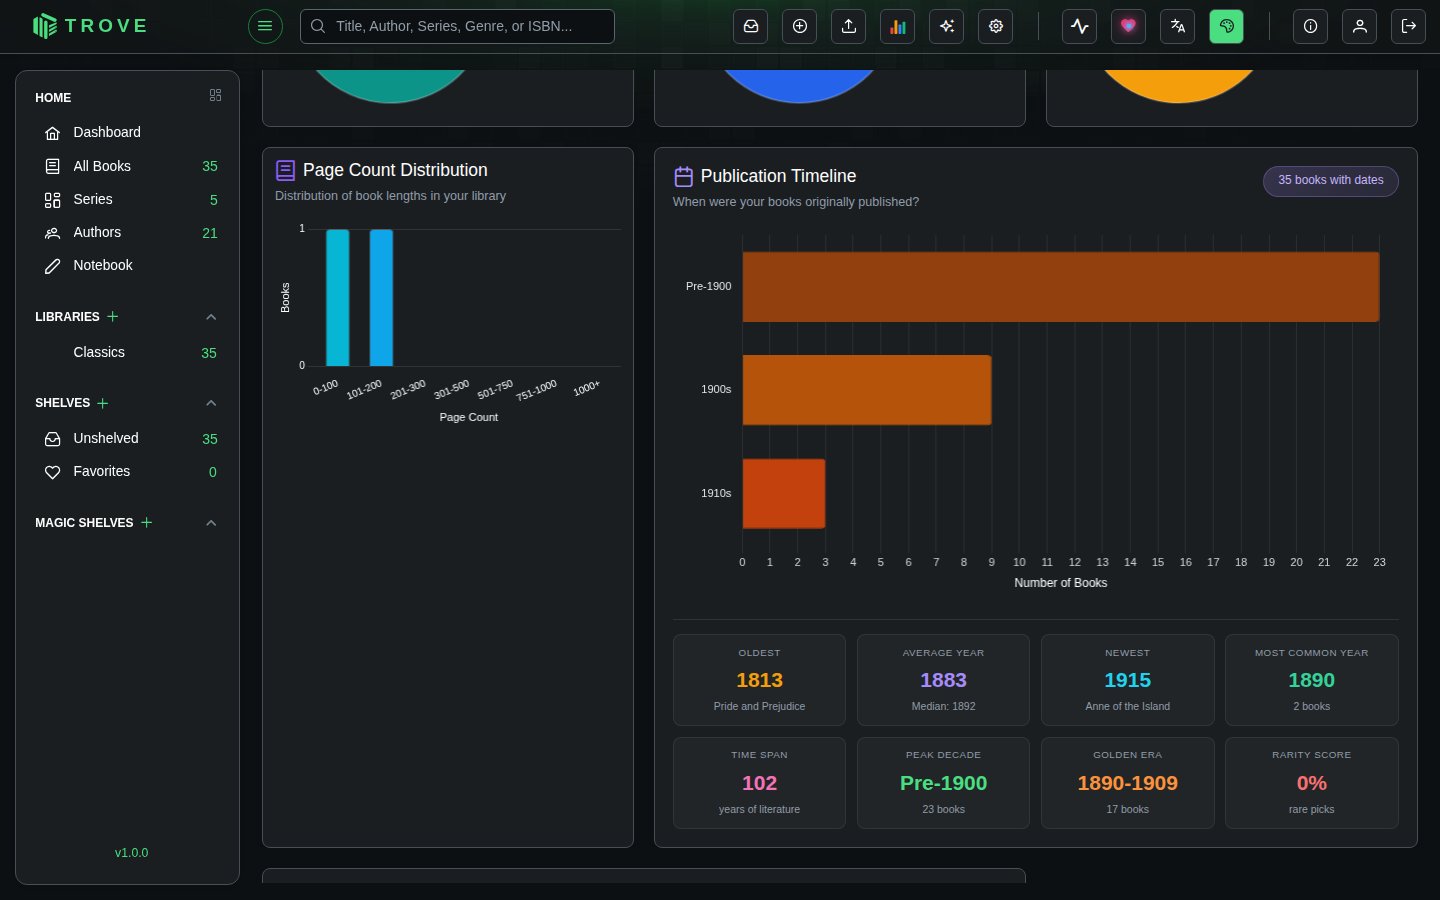Click the sparkles magic icon
This screenshot has height=900, width=1440.
point(947,26)
